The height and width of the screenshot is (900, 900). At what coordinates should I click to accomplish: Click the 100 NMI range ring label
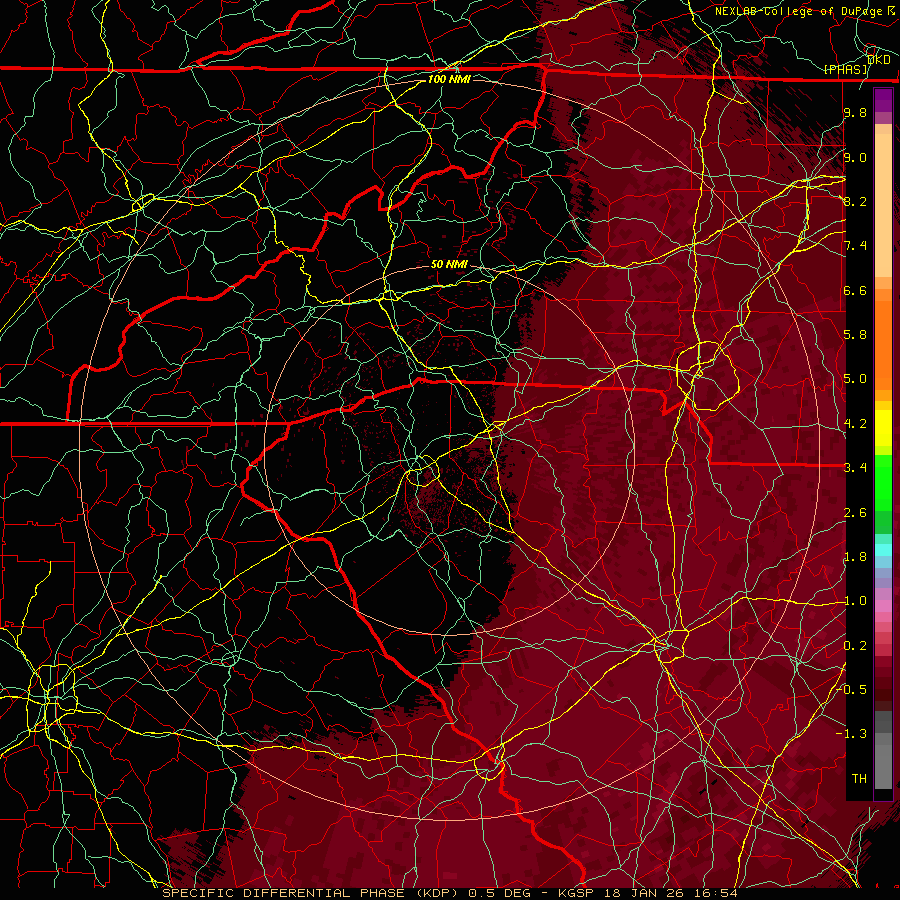click(x=449, y=79)
